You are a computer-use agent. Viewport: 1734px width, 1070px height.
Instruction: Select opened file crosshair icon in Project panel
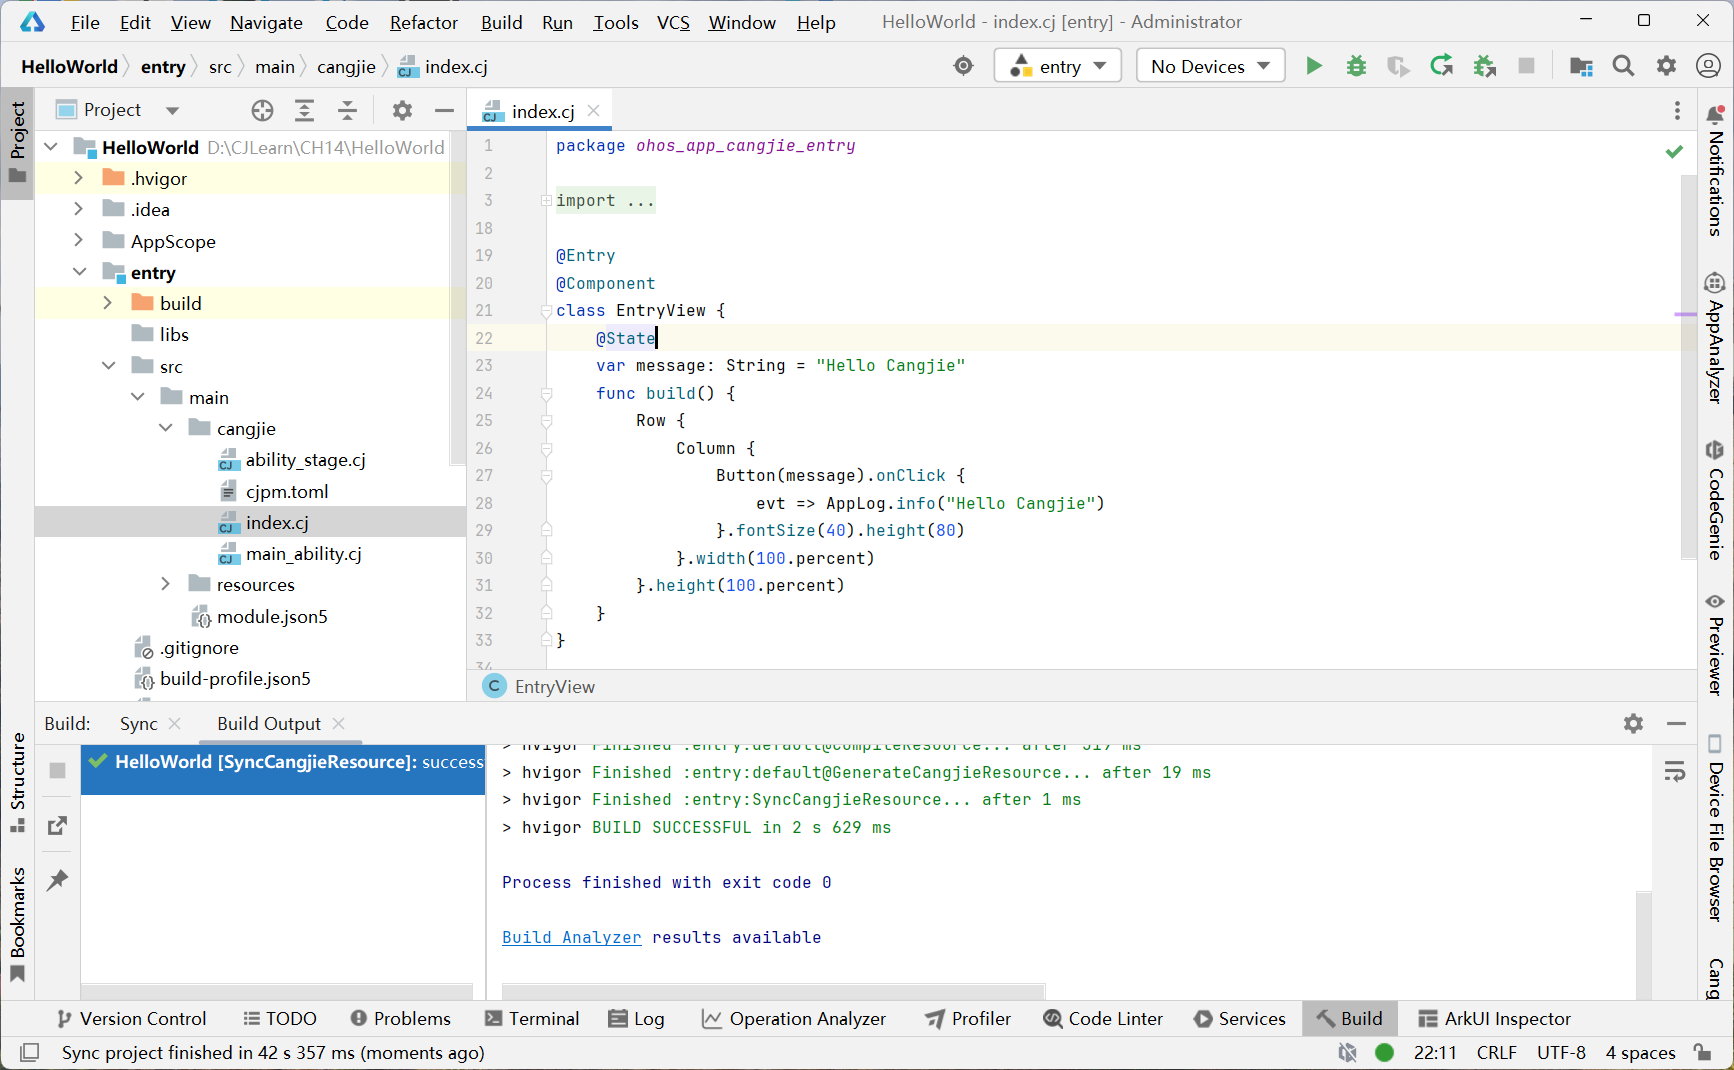[x=262, y=110]
